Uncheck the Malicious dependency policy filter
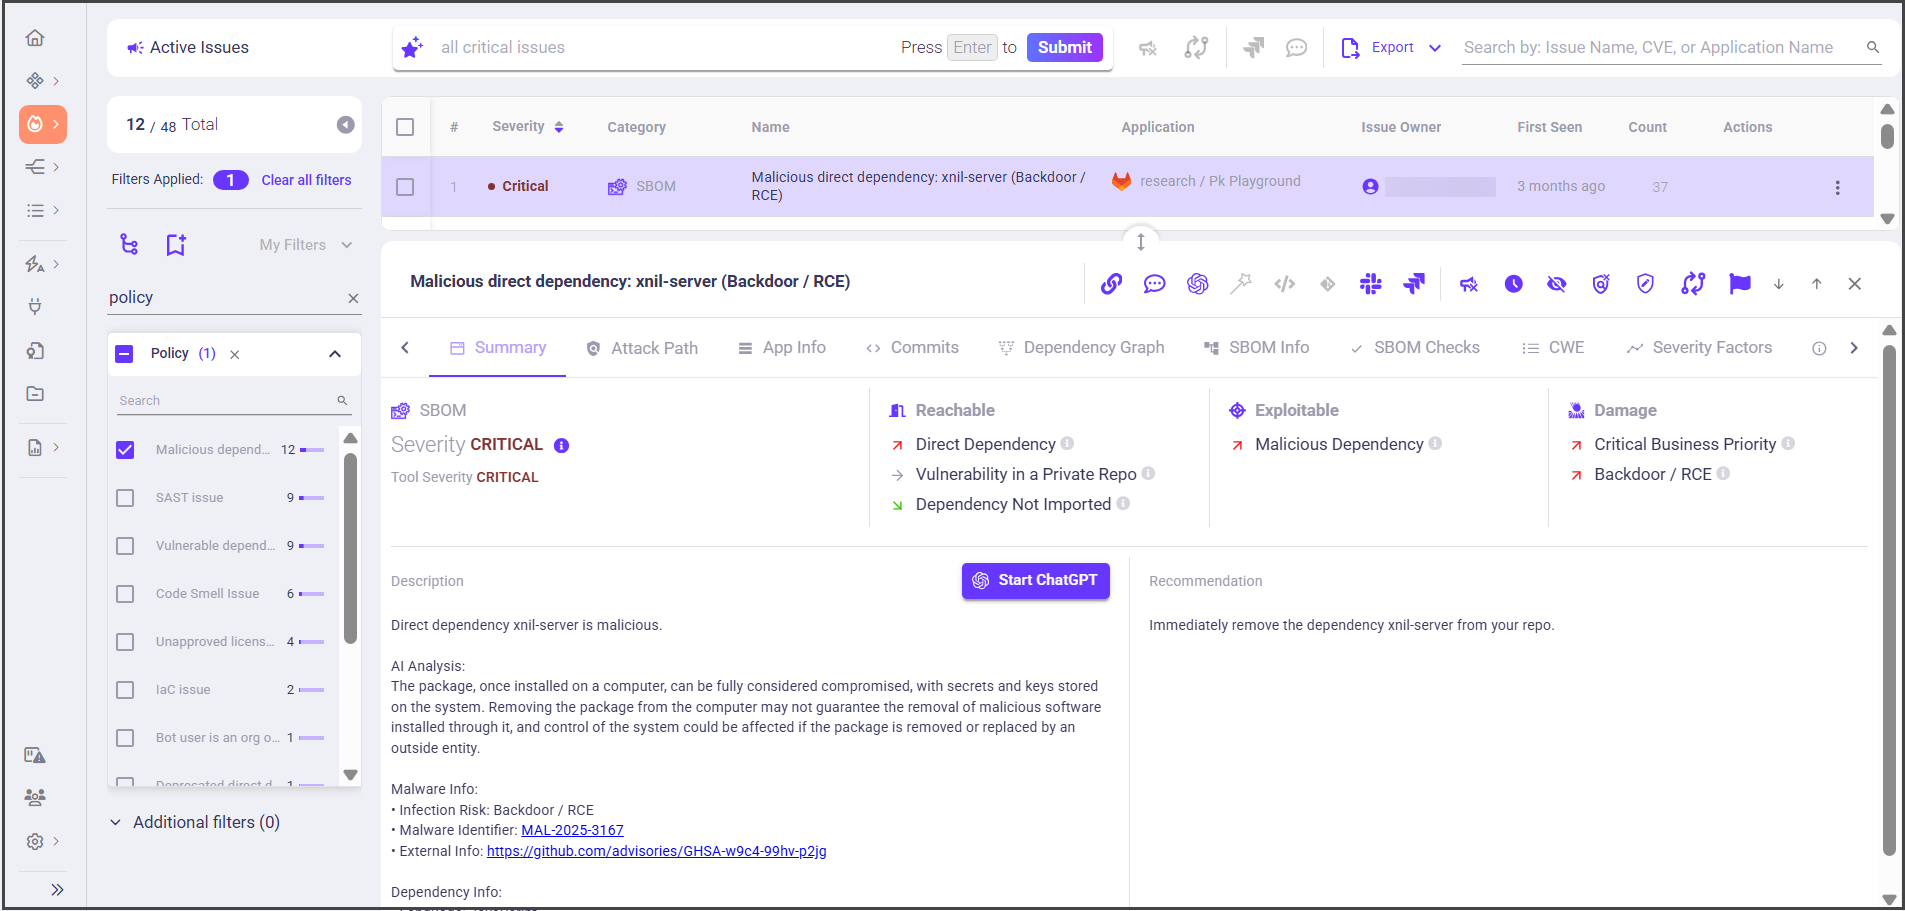 pos(125,450)
